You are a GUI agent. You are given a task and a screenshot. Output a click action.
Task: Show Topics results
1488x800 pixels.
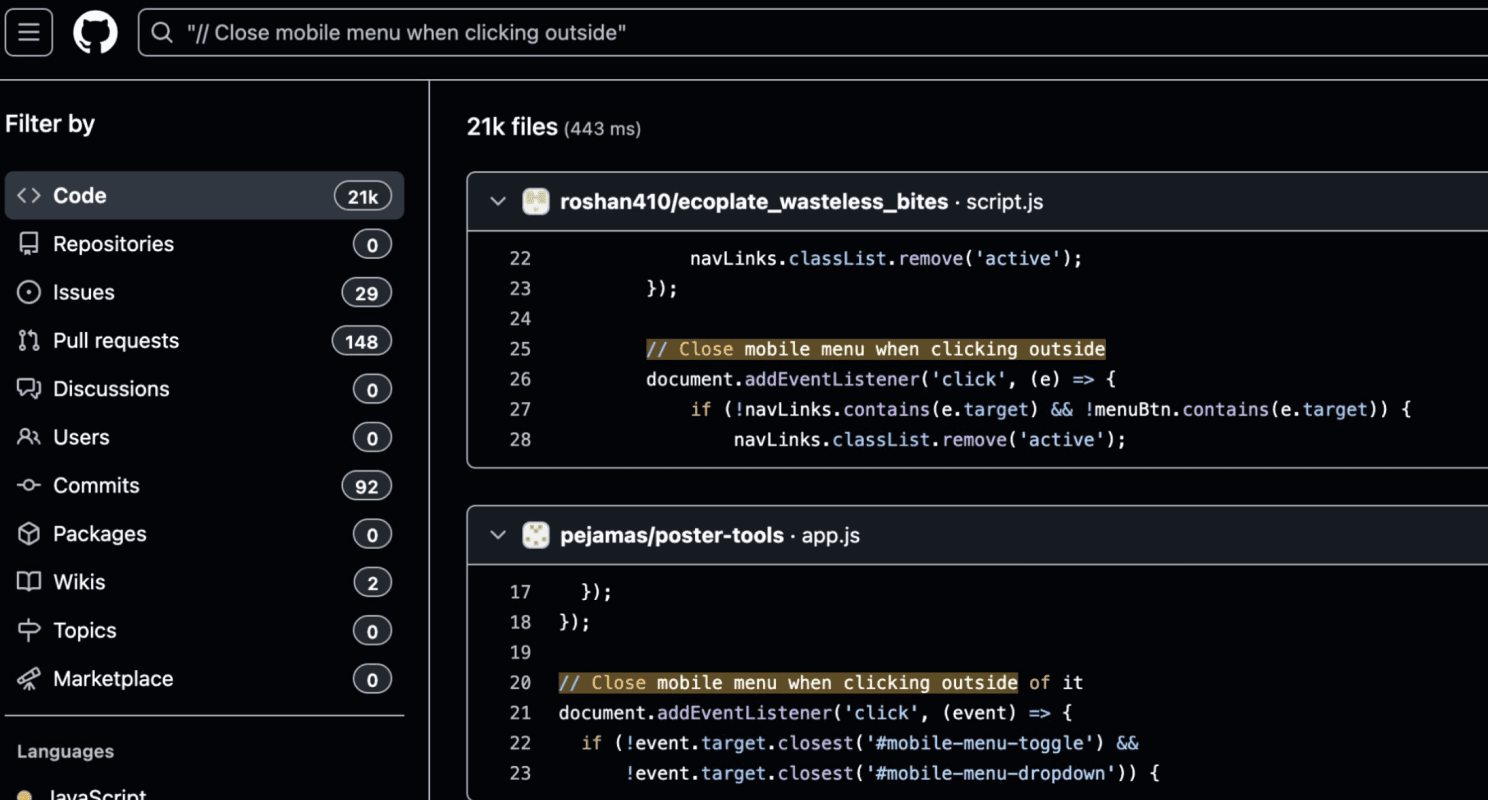click(x=204, y=631)
